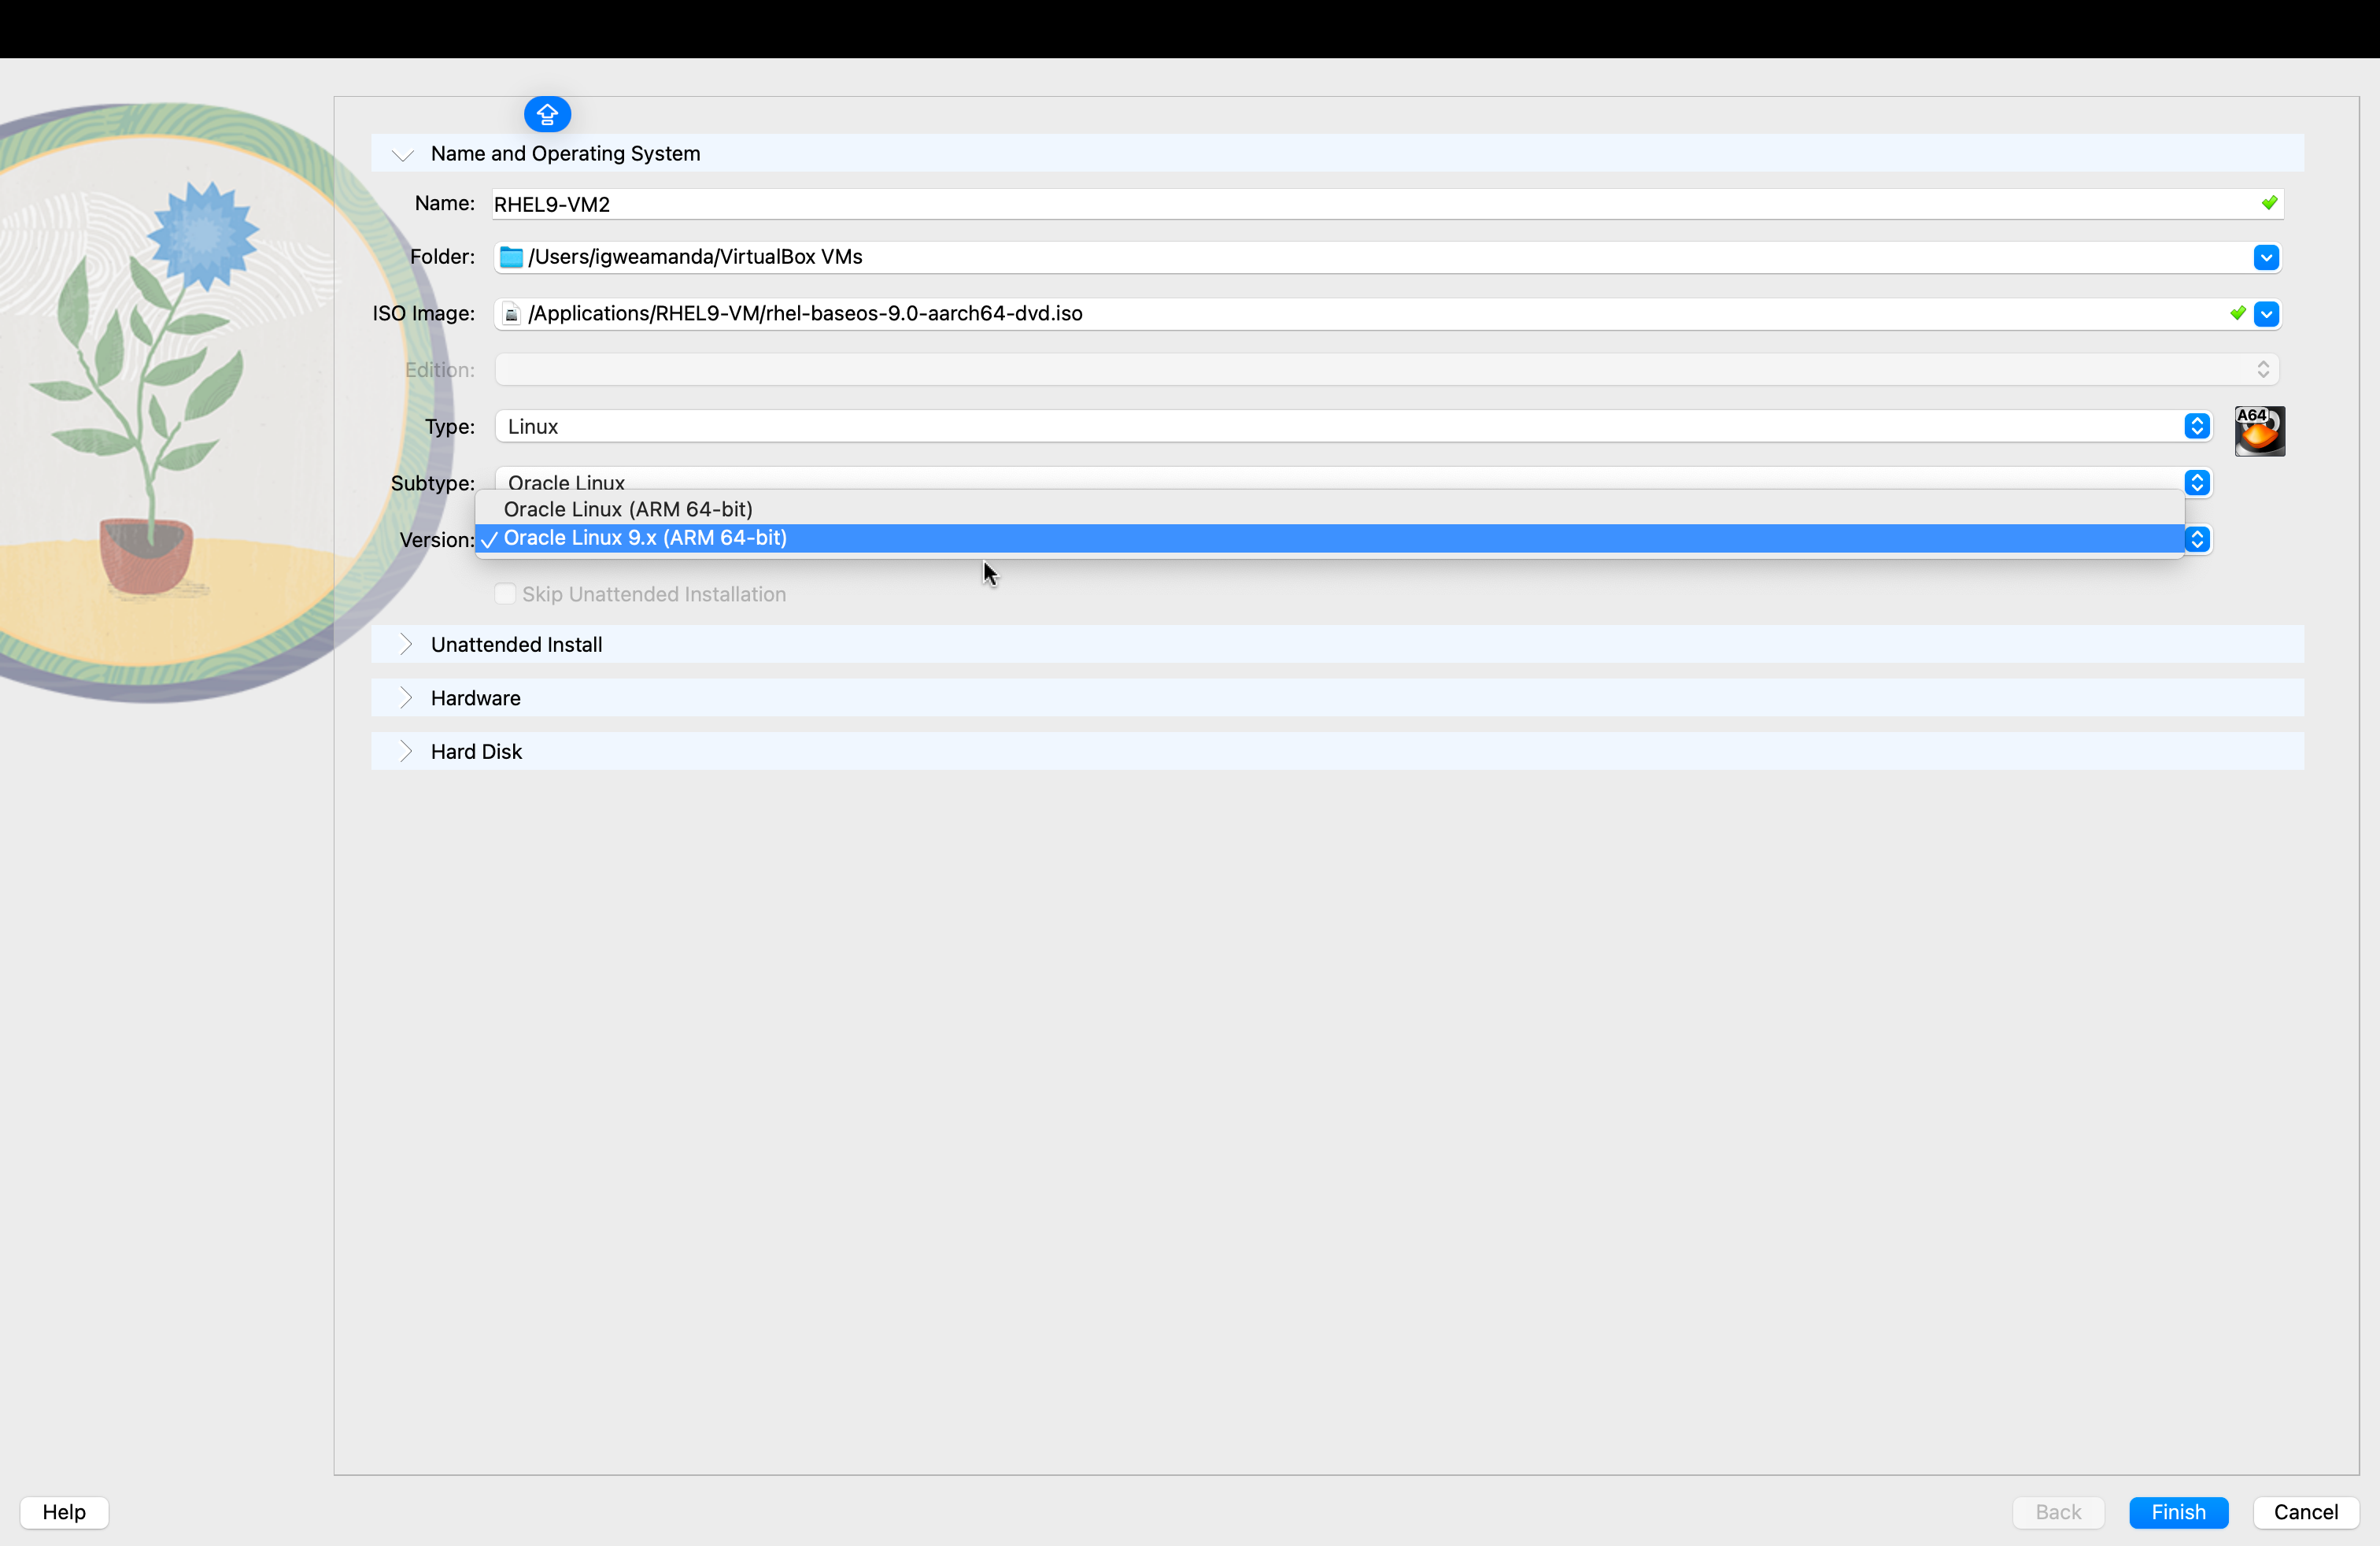Click the Version dropdown stepper arrows
Screen dimensions: 2380x1546
(2196, 540)
